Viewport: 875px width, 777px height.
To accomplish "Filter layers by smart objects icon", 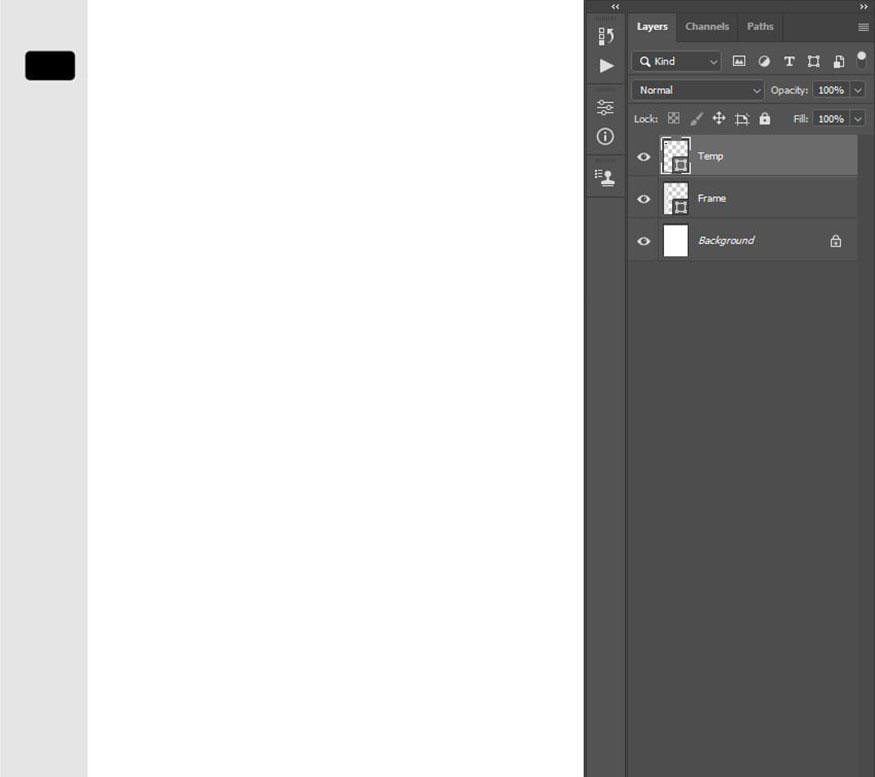I will pyautogui.click(x=839, y=61).
